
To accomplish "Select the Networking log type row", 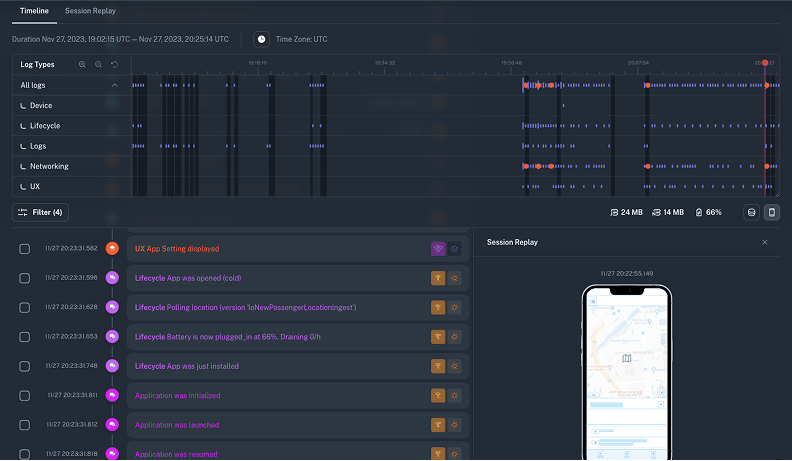I will click(x=72, y=166).
